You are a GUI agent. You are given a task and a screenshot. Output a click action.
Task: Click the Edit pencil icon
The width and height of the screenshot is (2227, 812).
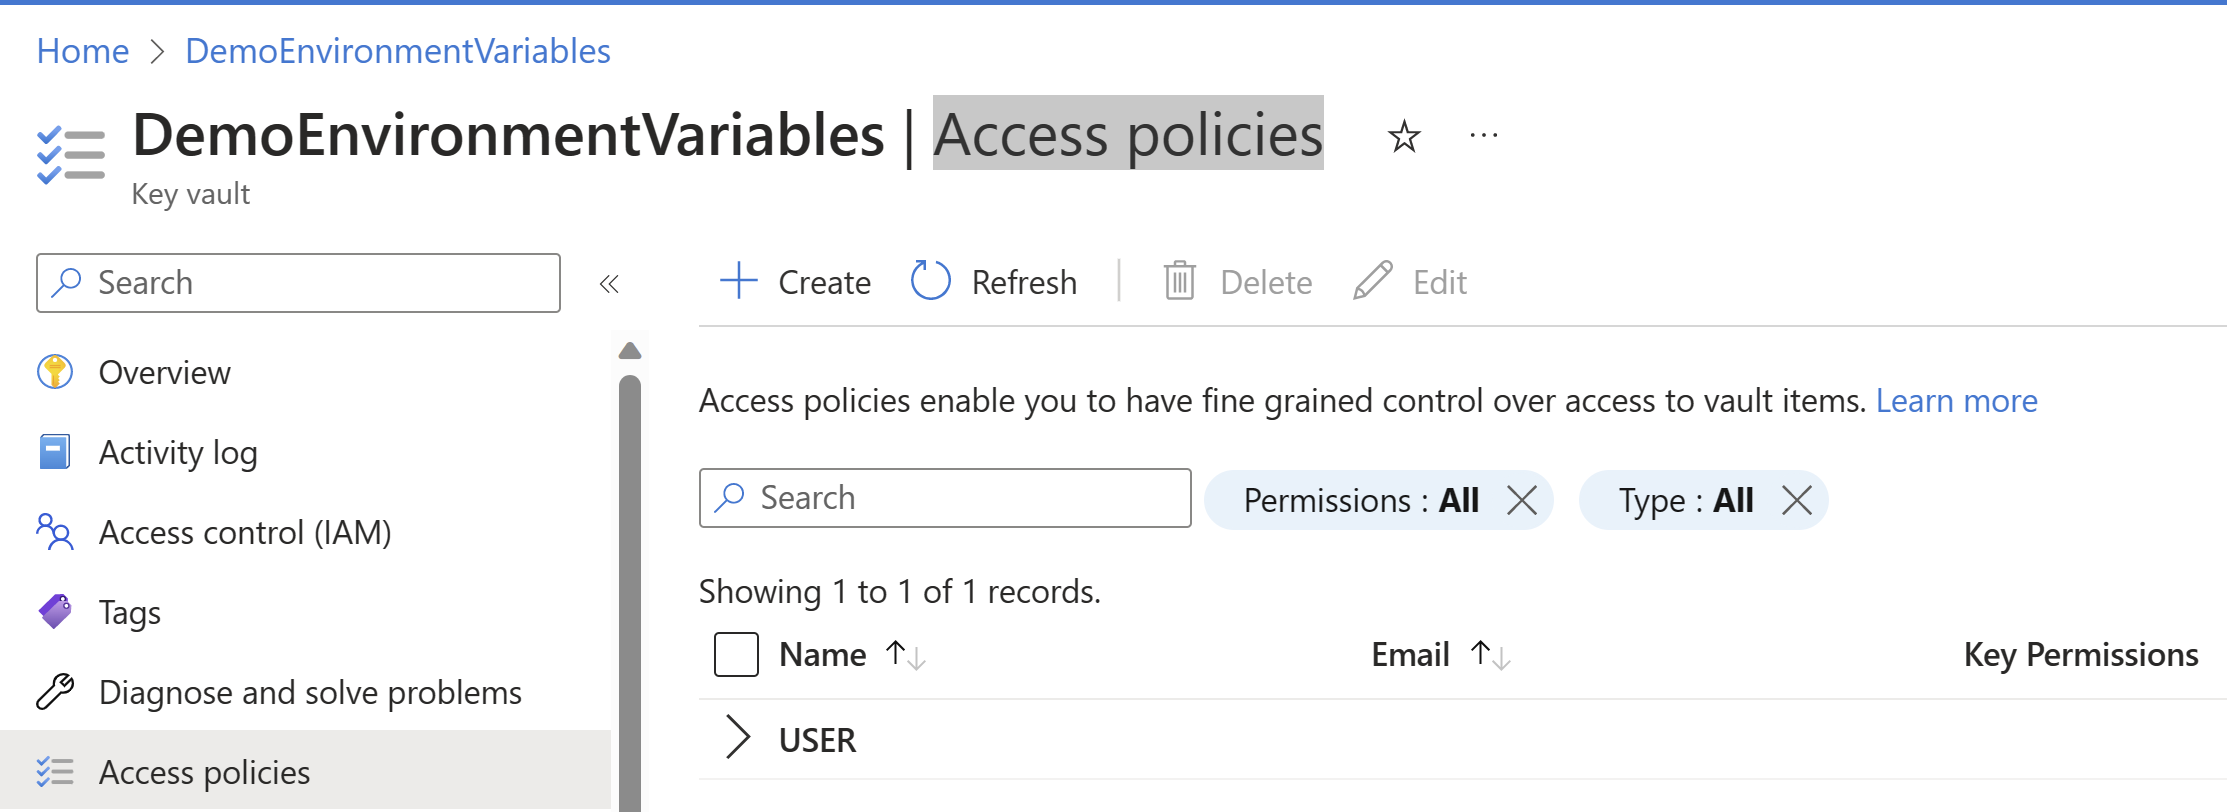coord(1373,281)
